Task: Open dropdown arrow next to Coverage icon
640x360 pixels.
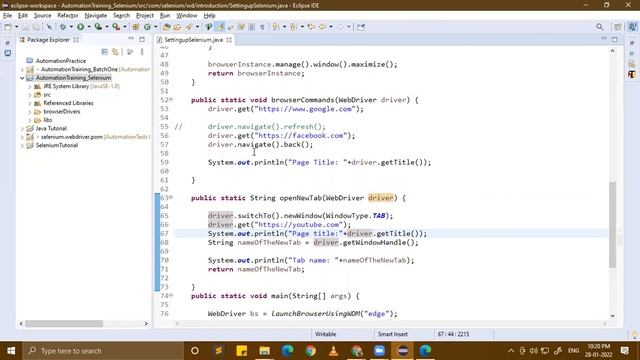Action: tap(107, 27)
